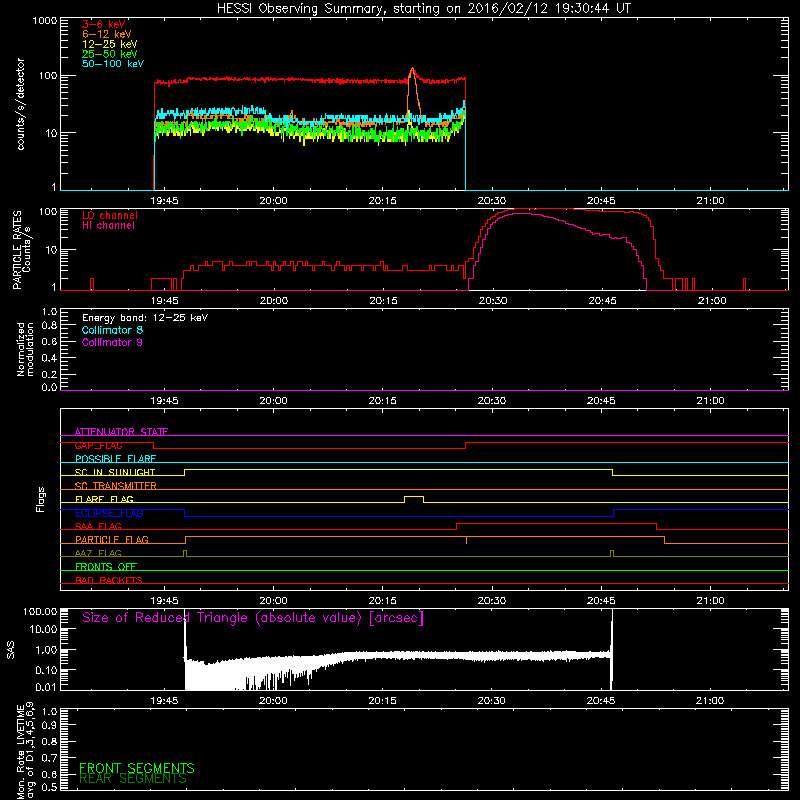Click the REAR SEGMENTS legend label
Screen dimensions: 800x800
(x=133, y=779)
